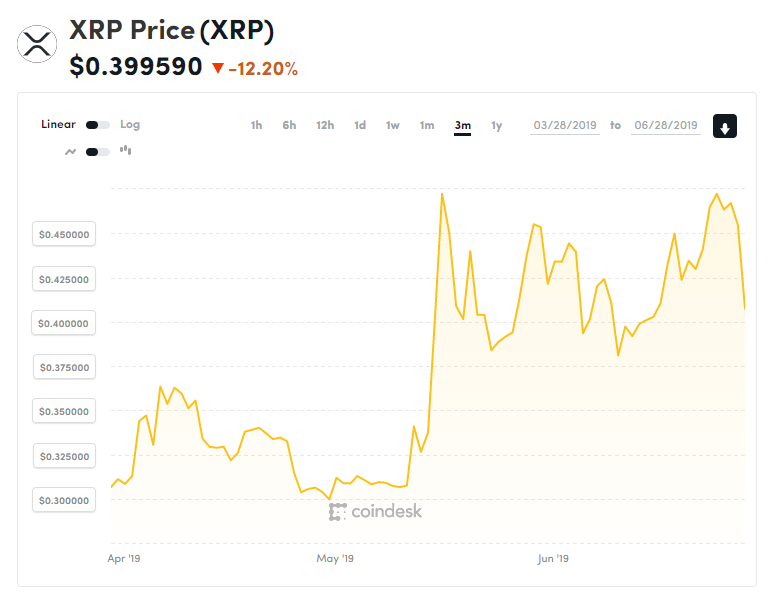774x596 pixels.
Task: Toggle the line/candlestick chart switch
Action: [x=98, y=152]
